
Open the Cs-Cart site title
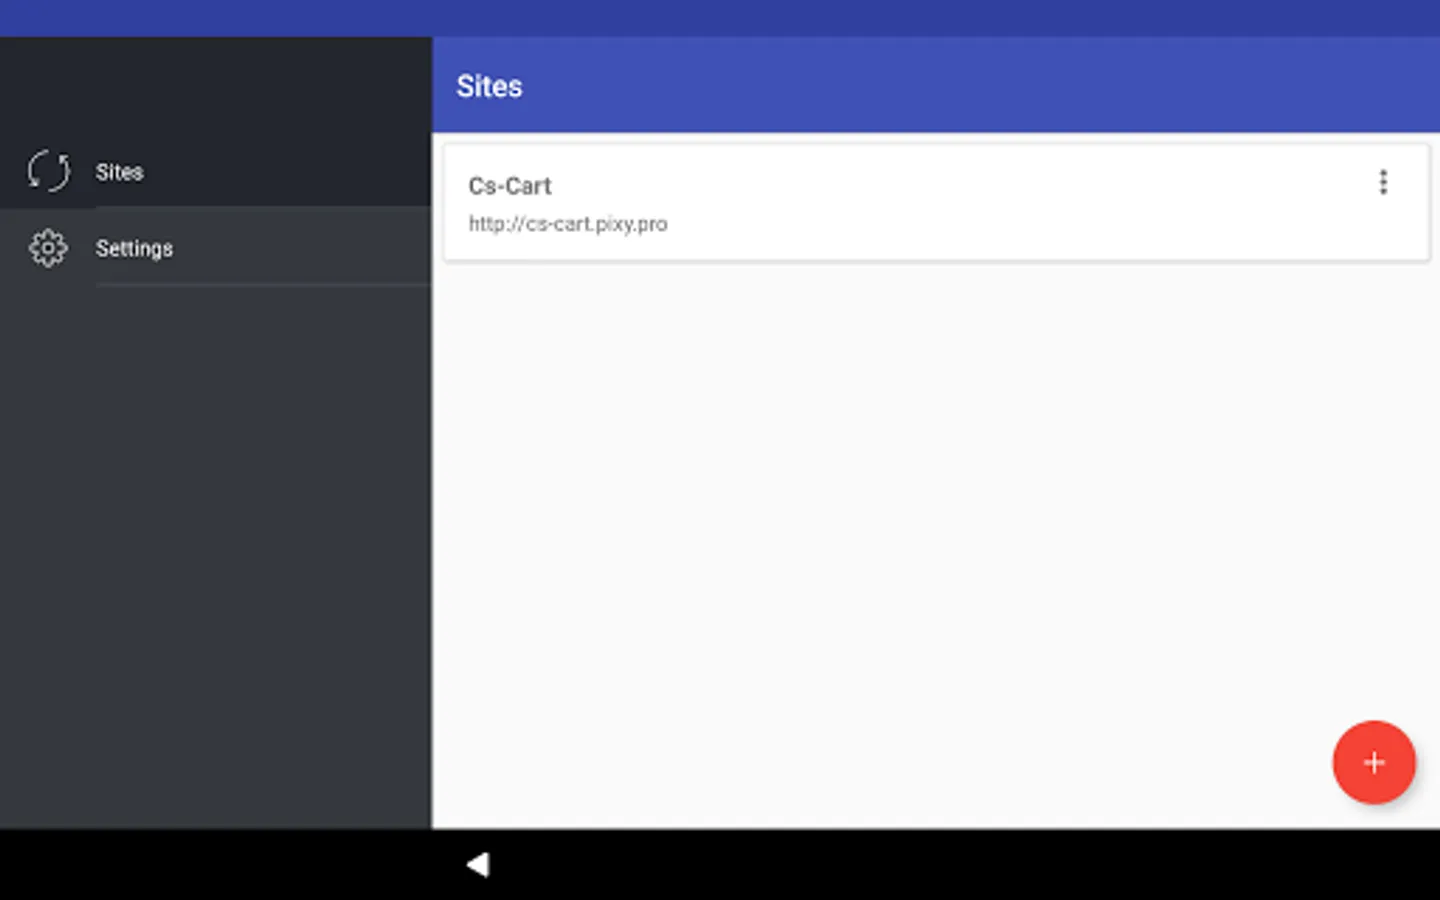click(510, 186)
